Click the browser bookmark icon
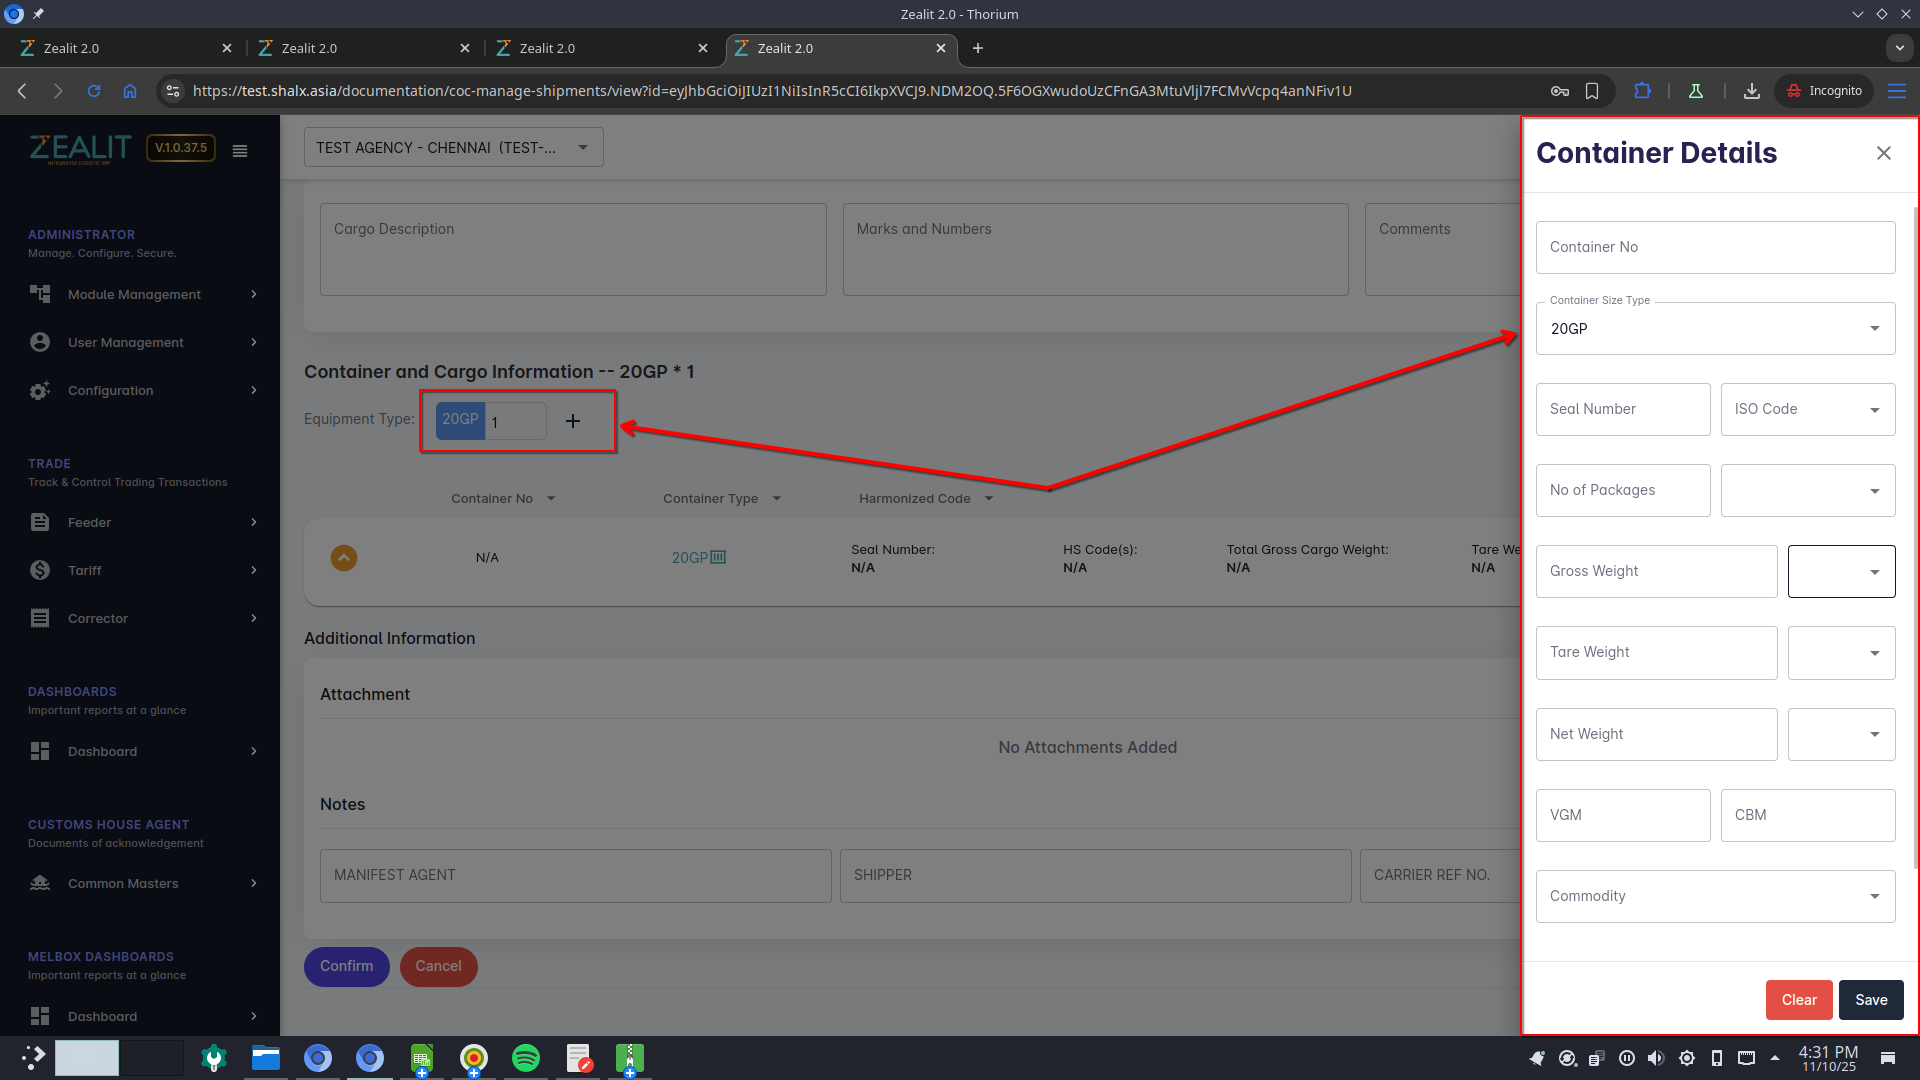 pyautogui.click(x=1592, y=91)
